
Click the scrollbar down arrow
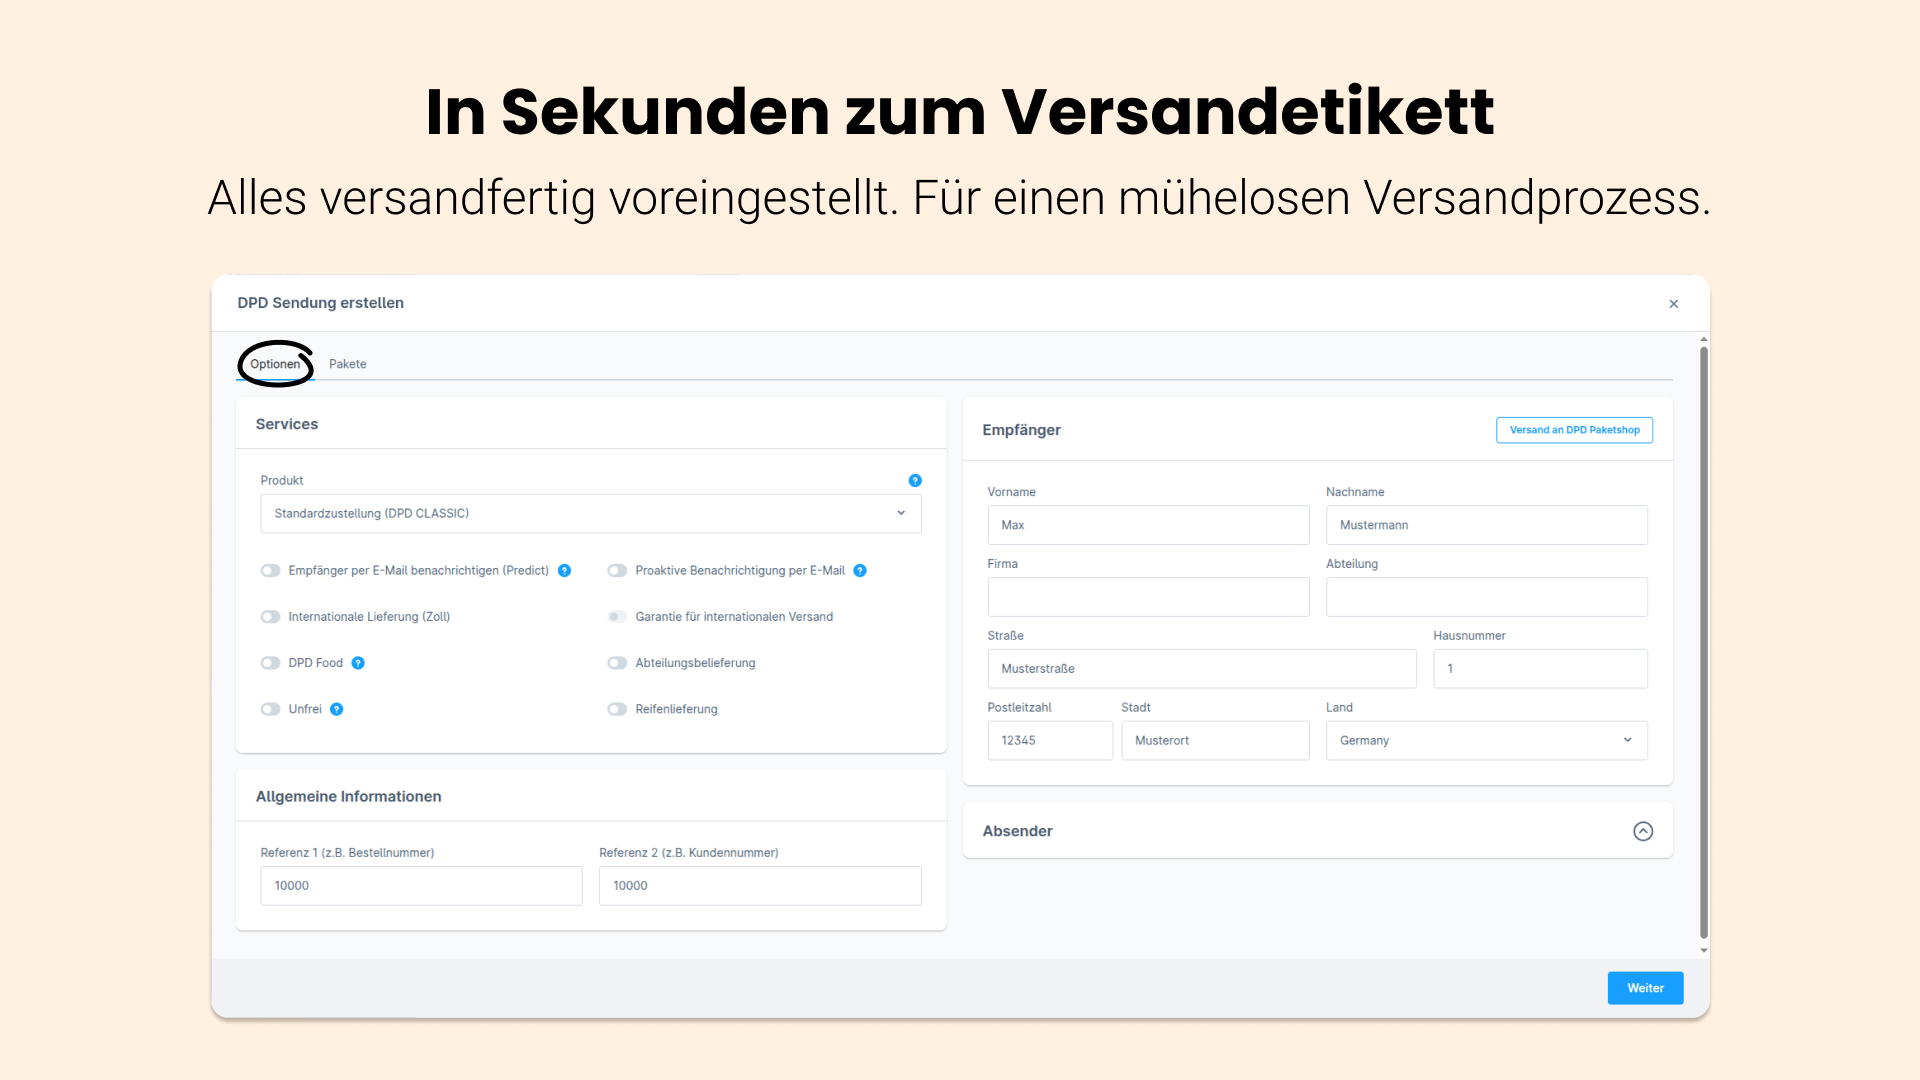coord(1704,951)
